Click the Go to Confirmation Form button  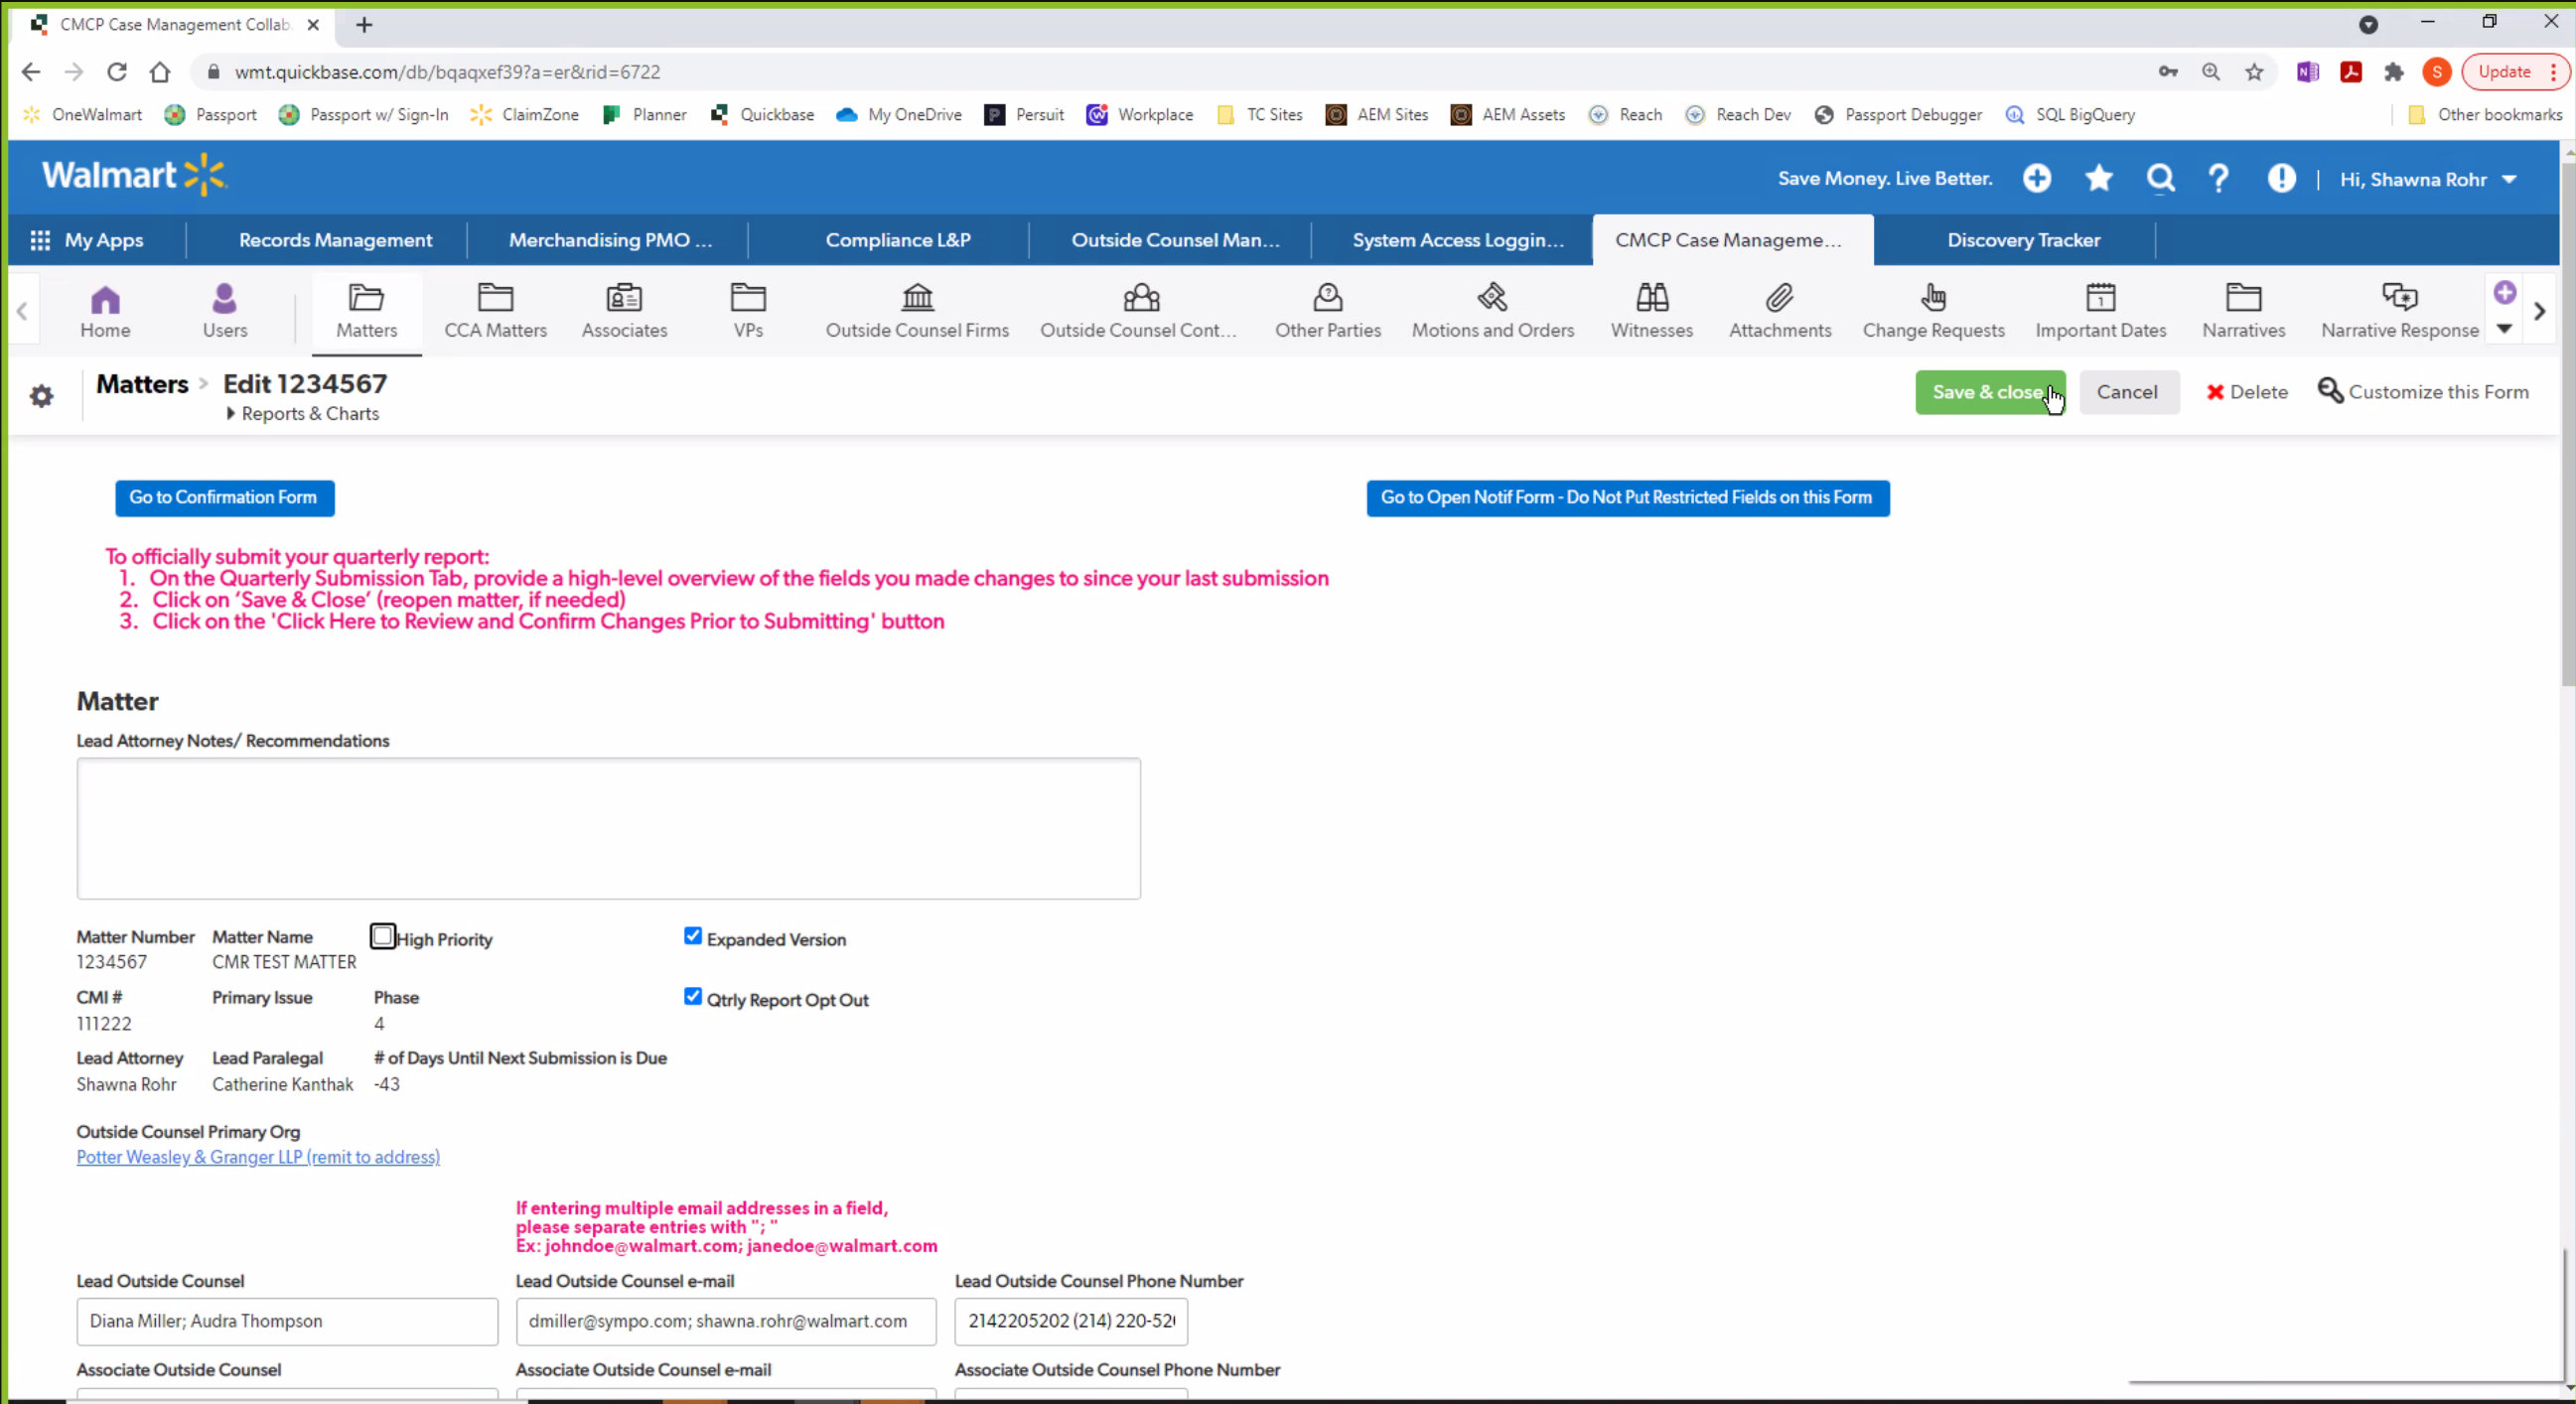(x=224, y=498)
